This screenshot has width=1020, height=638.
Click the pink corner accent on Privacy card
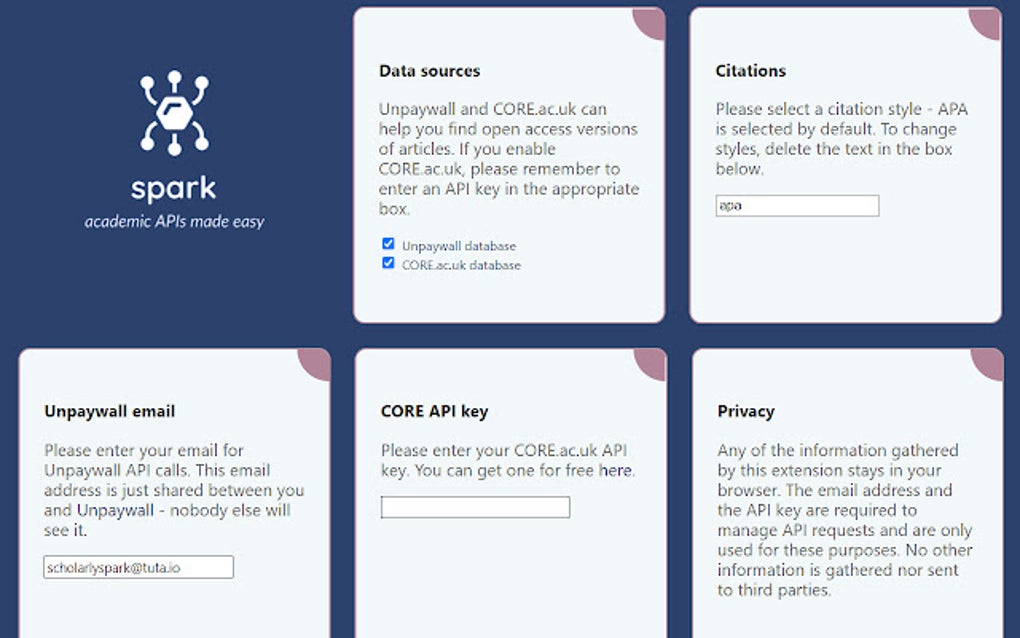point(989,362)
